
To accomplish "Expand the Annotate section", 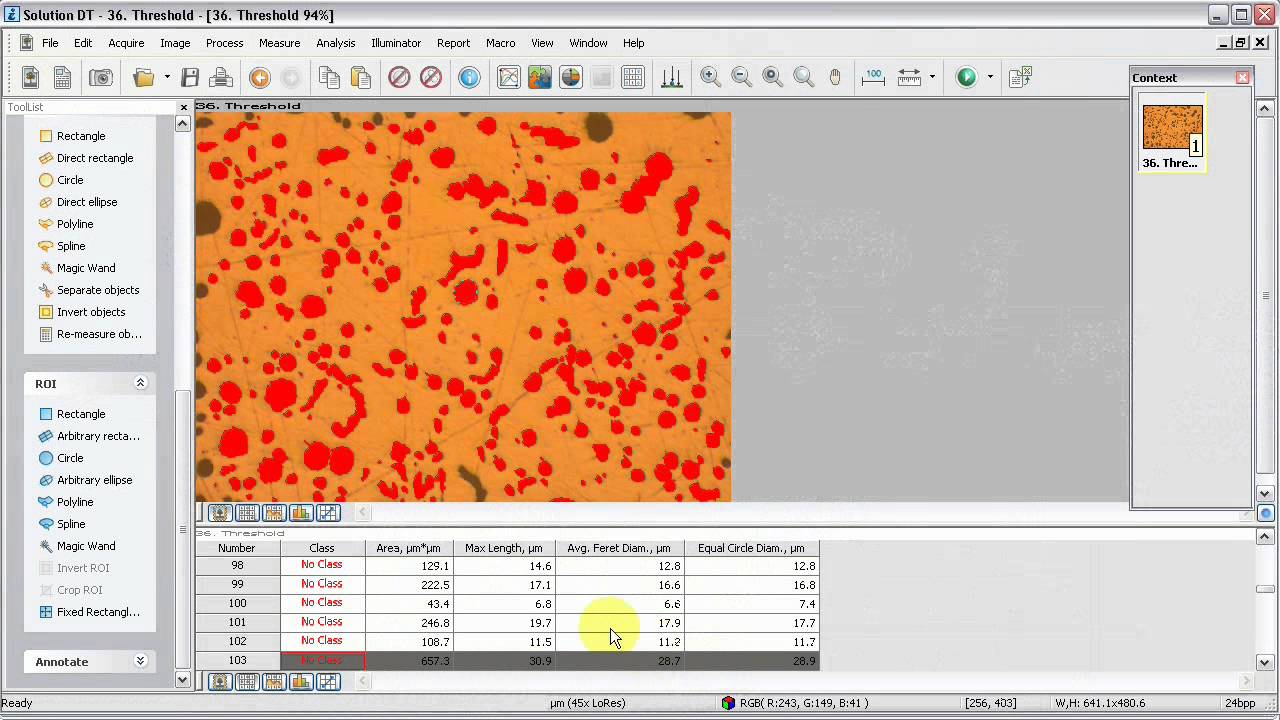I will [x=140, y=661].
